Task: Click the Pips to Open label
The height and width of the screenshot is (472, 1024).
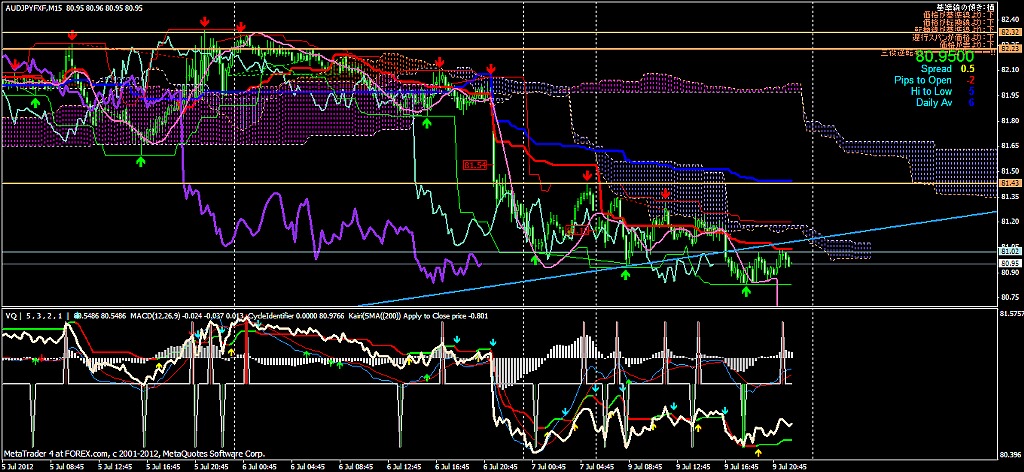Action: point(923,80)
